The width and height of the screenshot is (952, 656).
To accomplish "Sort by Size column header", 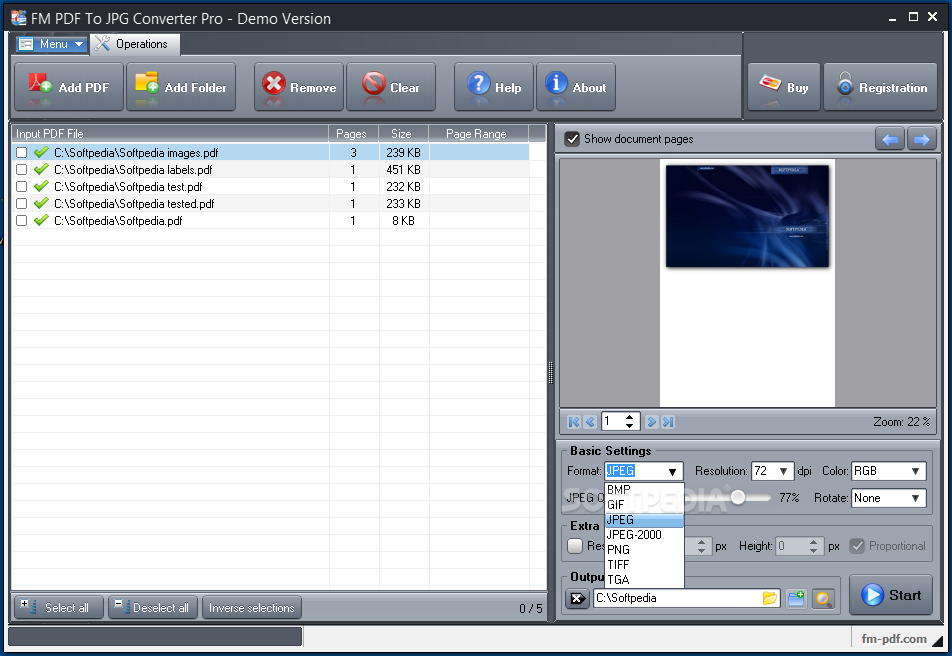I will pos(403,134).
